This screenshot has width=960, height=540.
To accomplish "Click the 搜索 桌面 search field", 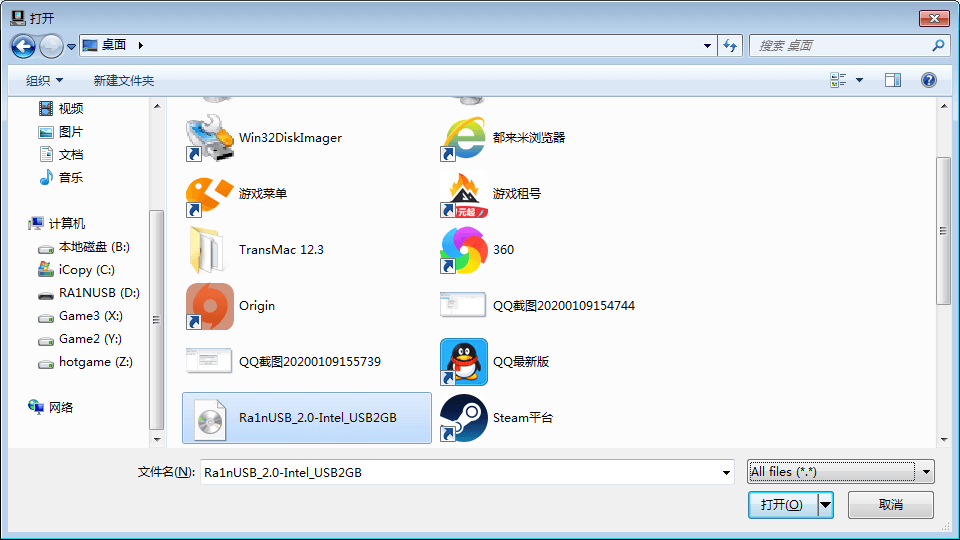I will tap(840, 45).
